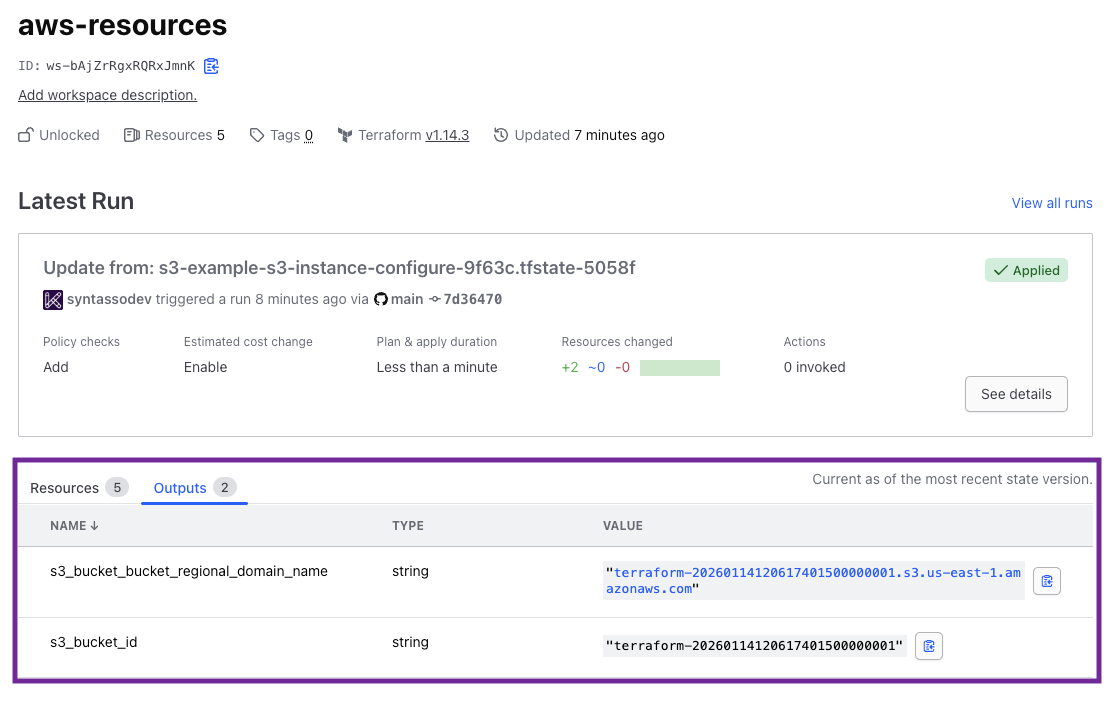Open See details for the latest run
1112x708 pixels.
tap(1016, 394)
